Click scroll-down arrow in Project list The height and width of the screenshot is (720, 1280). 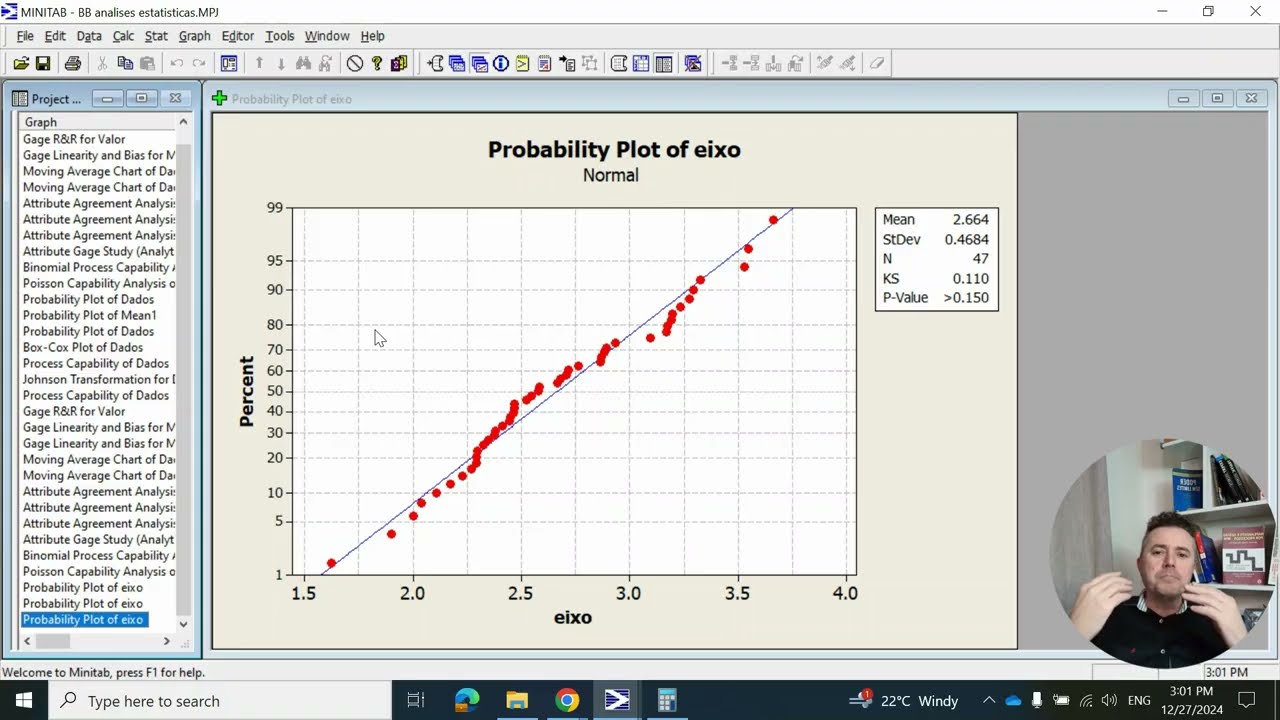183,624
